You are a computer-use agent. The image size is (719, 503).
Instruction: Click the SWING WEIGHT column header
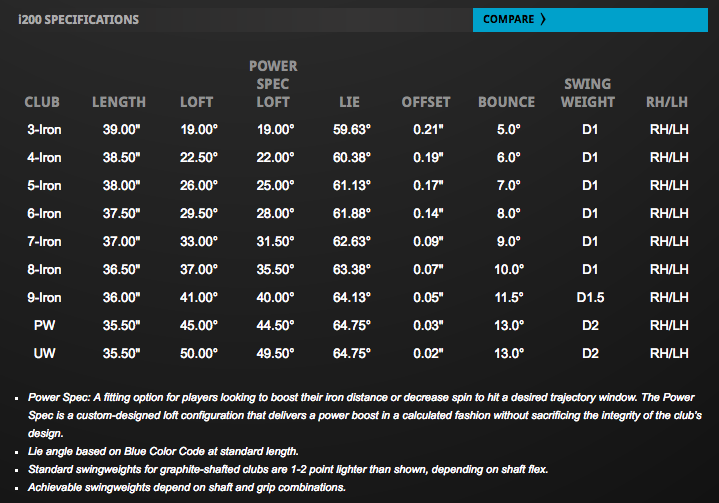pyautogui.click(x=588, y=93)
